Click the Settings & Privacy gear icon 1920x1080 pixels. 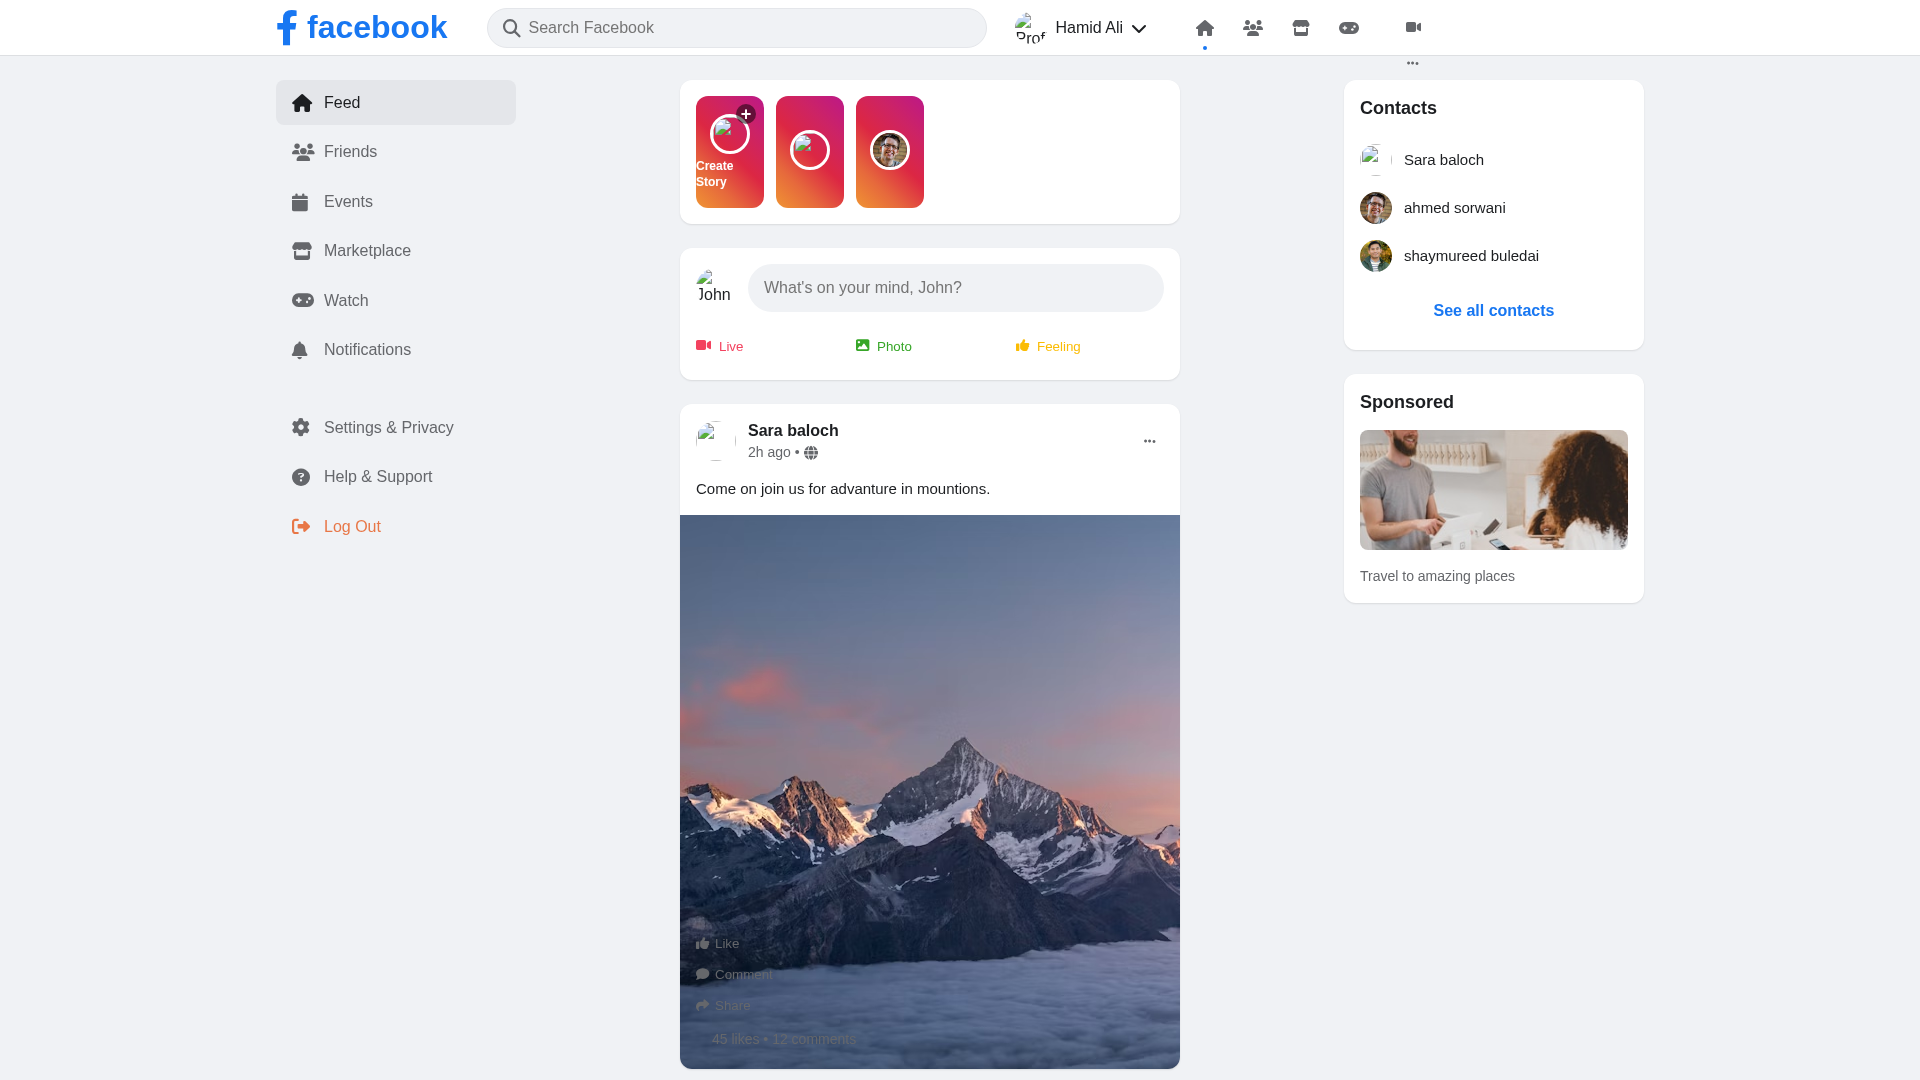[301, 427]
